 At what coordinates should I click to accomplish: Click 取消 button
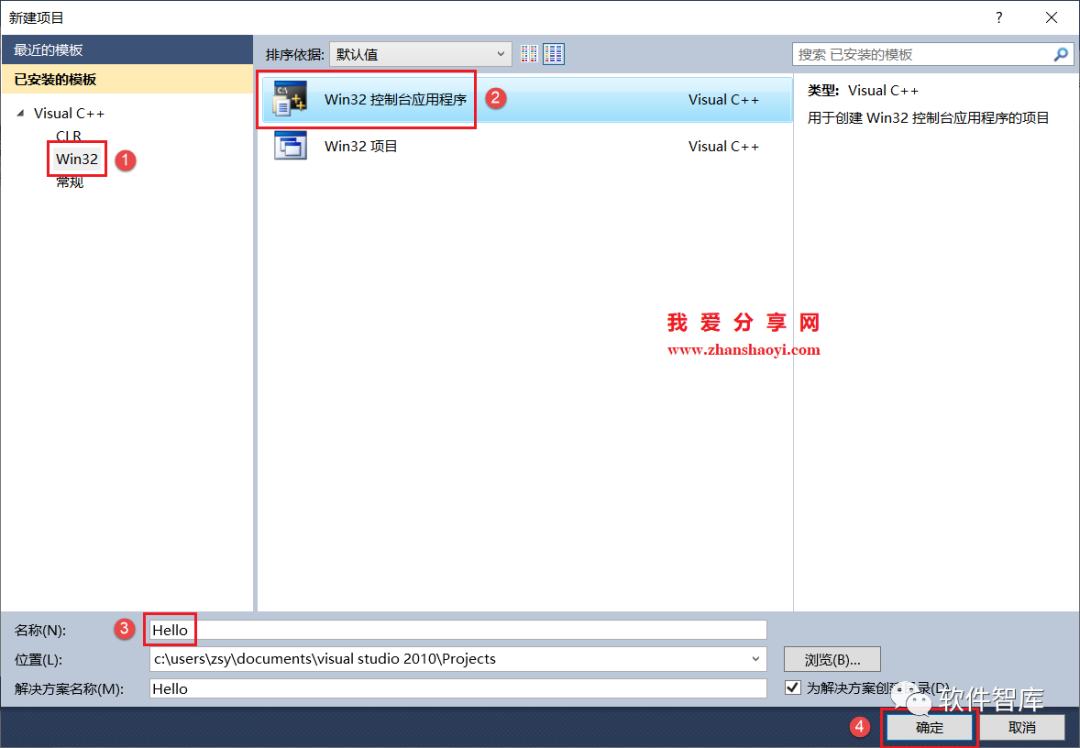click(1022, 727)
